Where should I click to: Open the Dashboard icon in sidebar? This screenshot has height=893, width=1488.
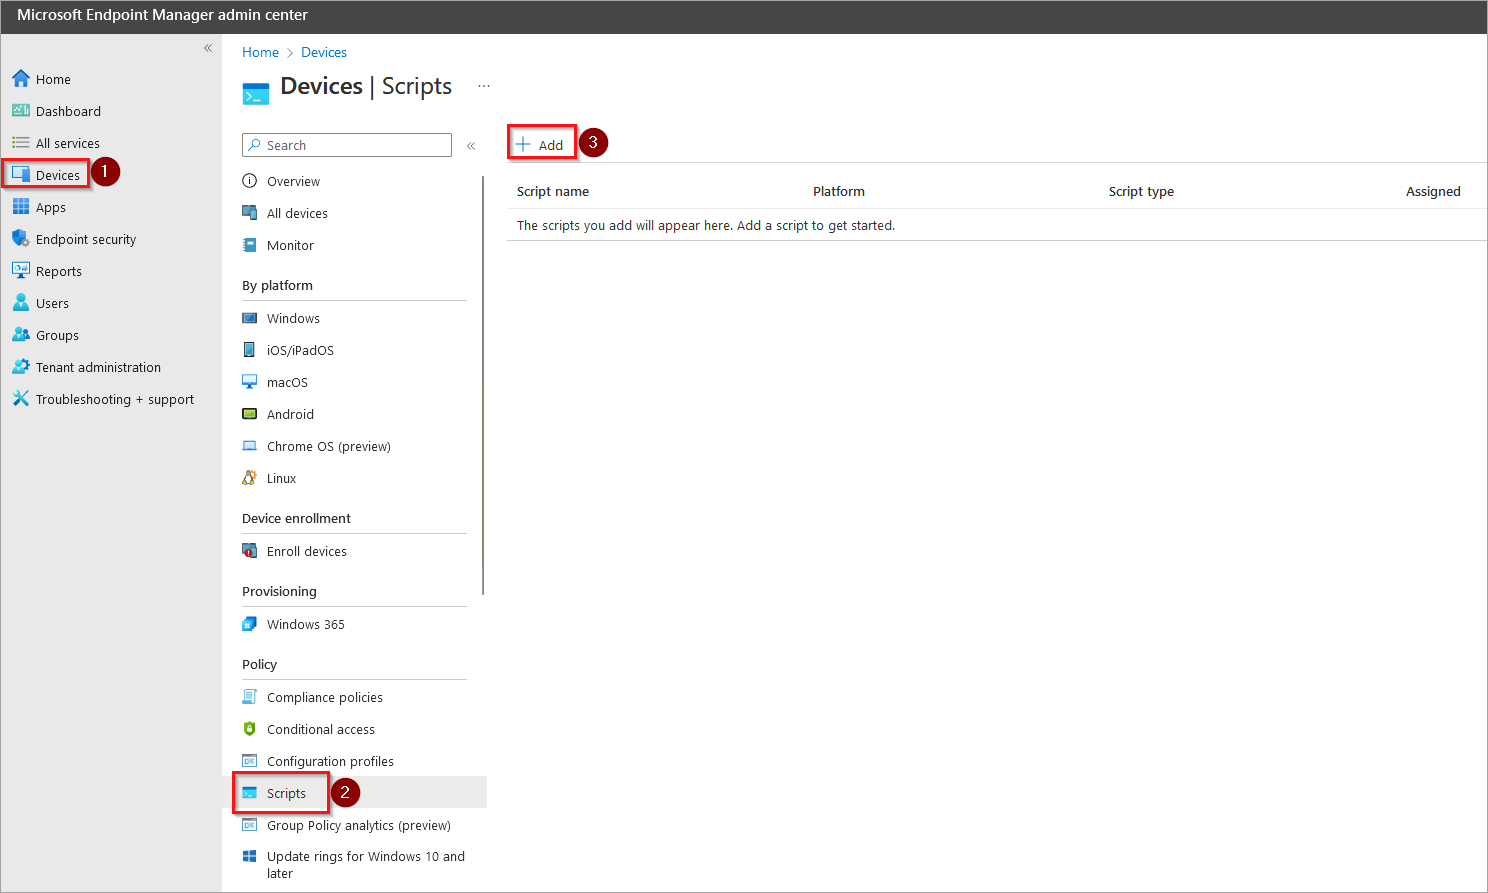point(21,111)
